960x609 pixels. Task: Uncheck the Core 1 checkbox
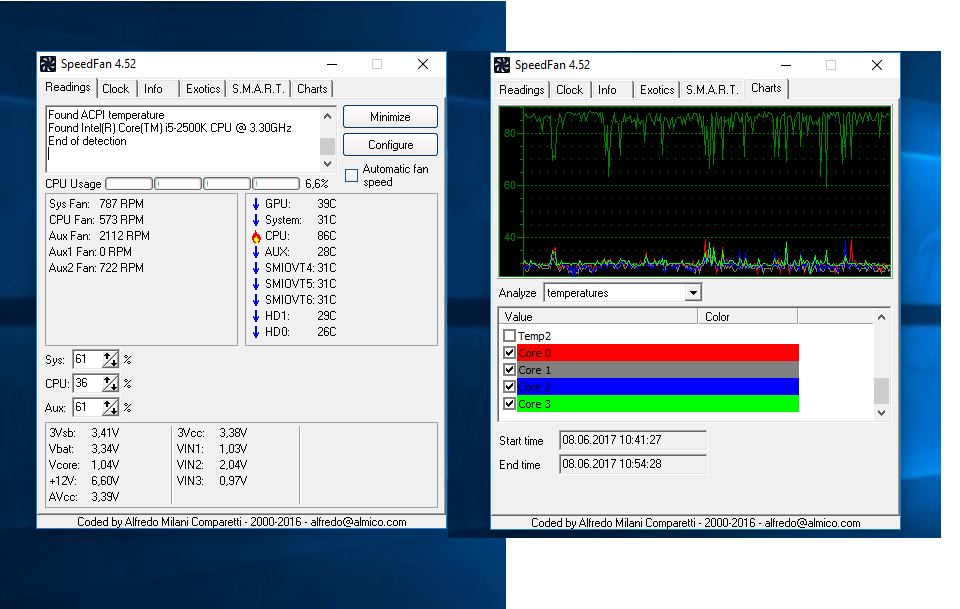coord(509,370)
